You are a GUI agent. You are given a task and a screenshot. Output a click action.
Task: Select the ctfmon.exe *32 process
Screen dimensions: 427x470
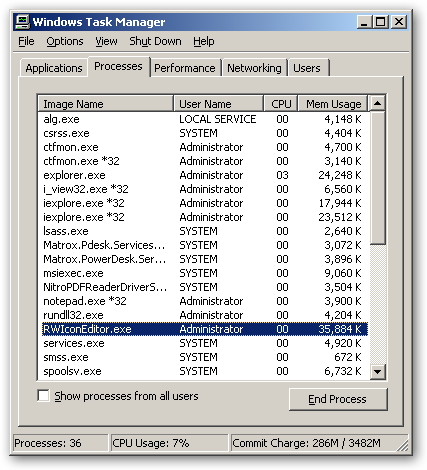[x=203, y=161]
